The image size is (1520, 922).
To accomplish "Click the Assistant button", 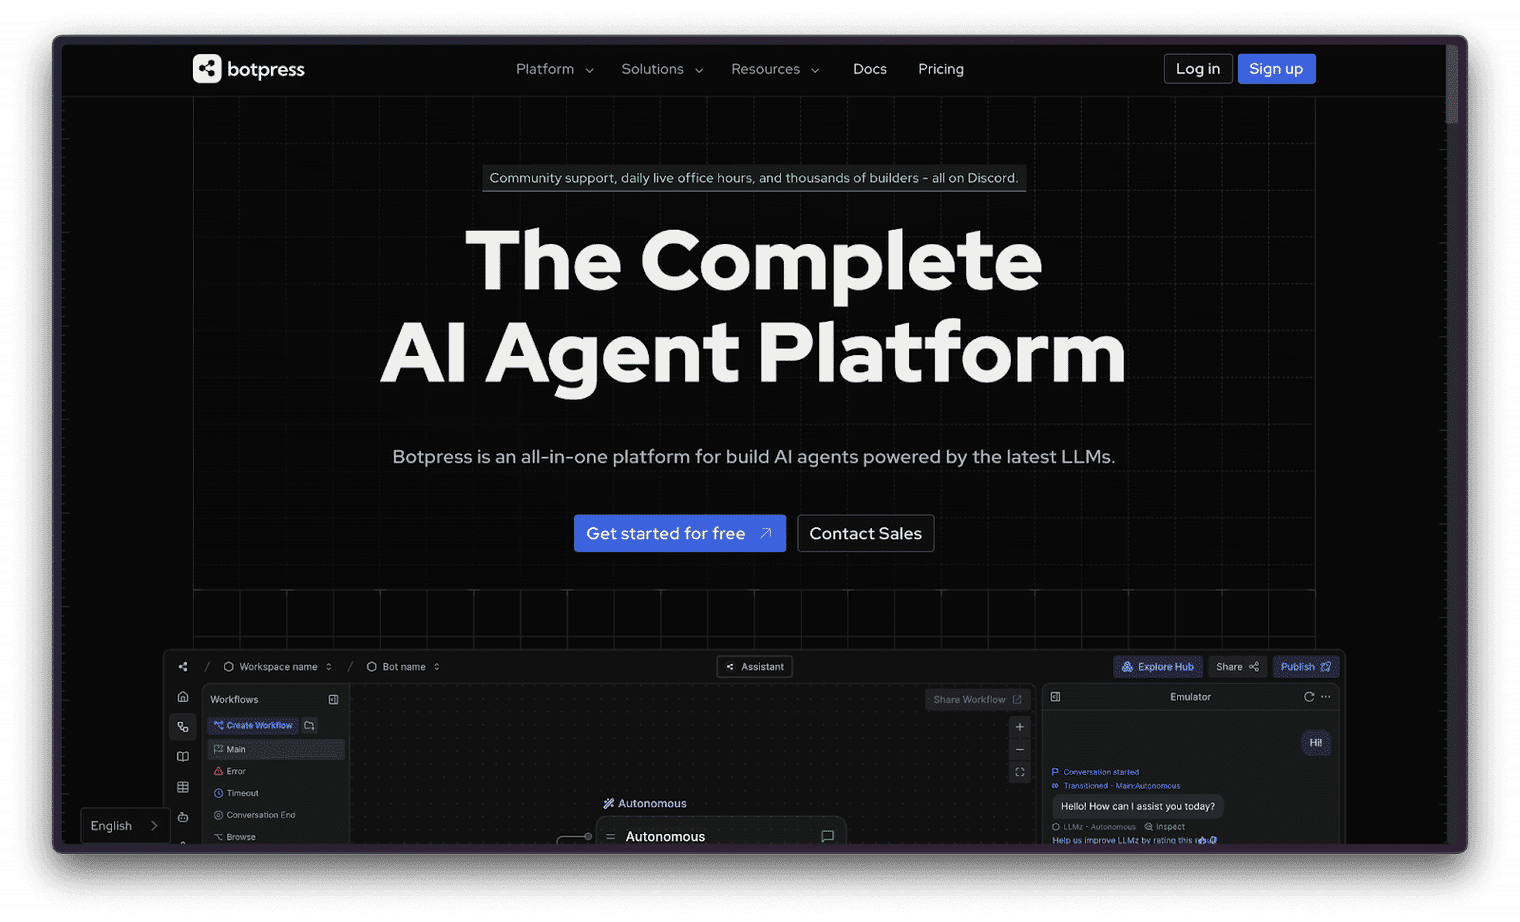I will tap(754, 666).
